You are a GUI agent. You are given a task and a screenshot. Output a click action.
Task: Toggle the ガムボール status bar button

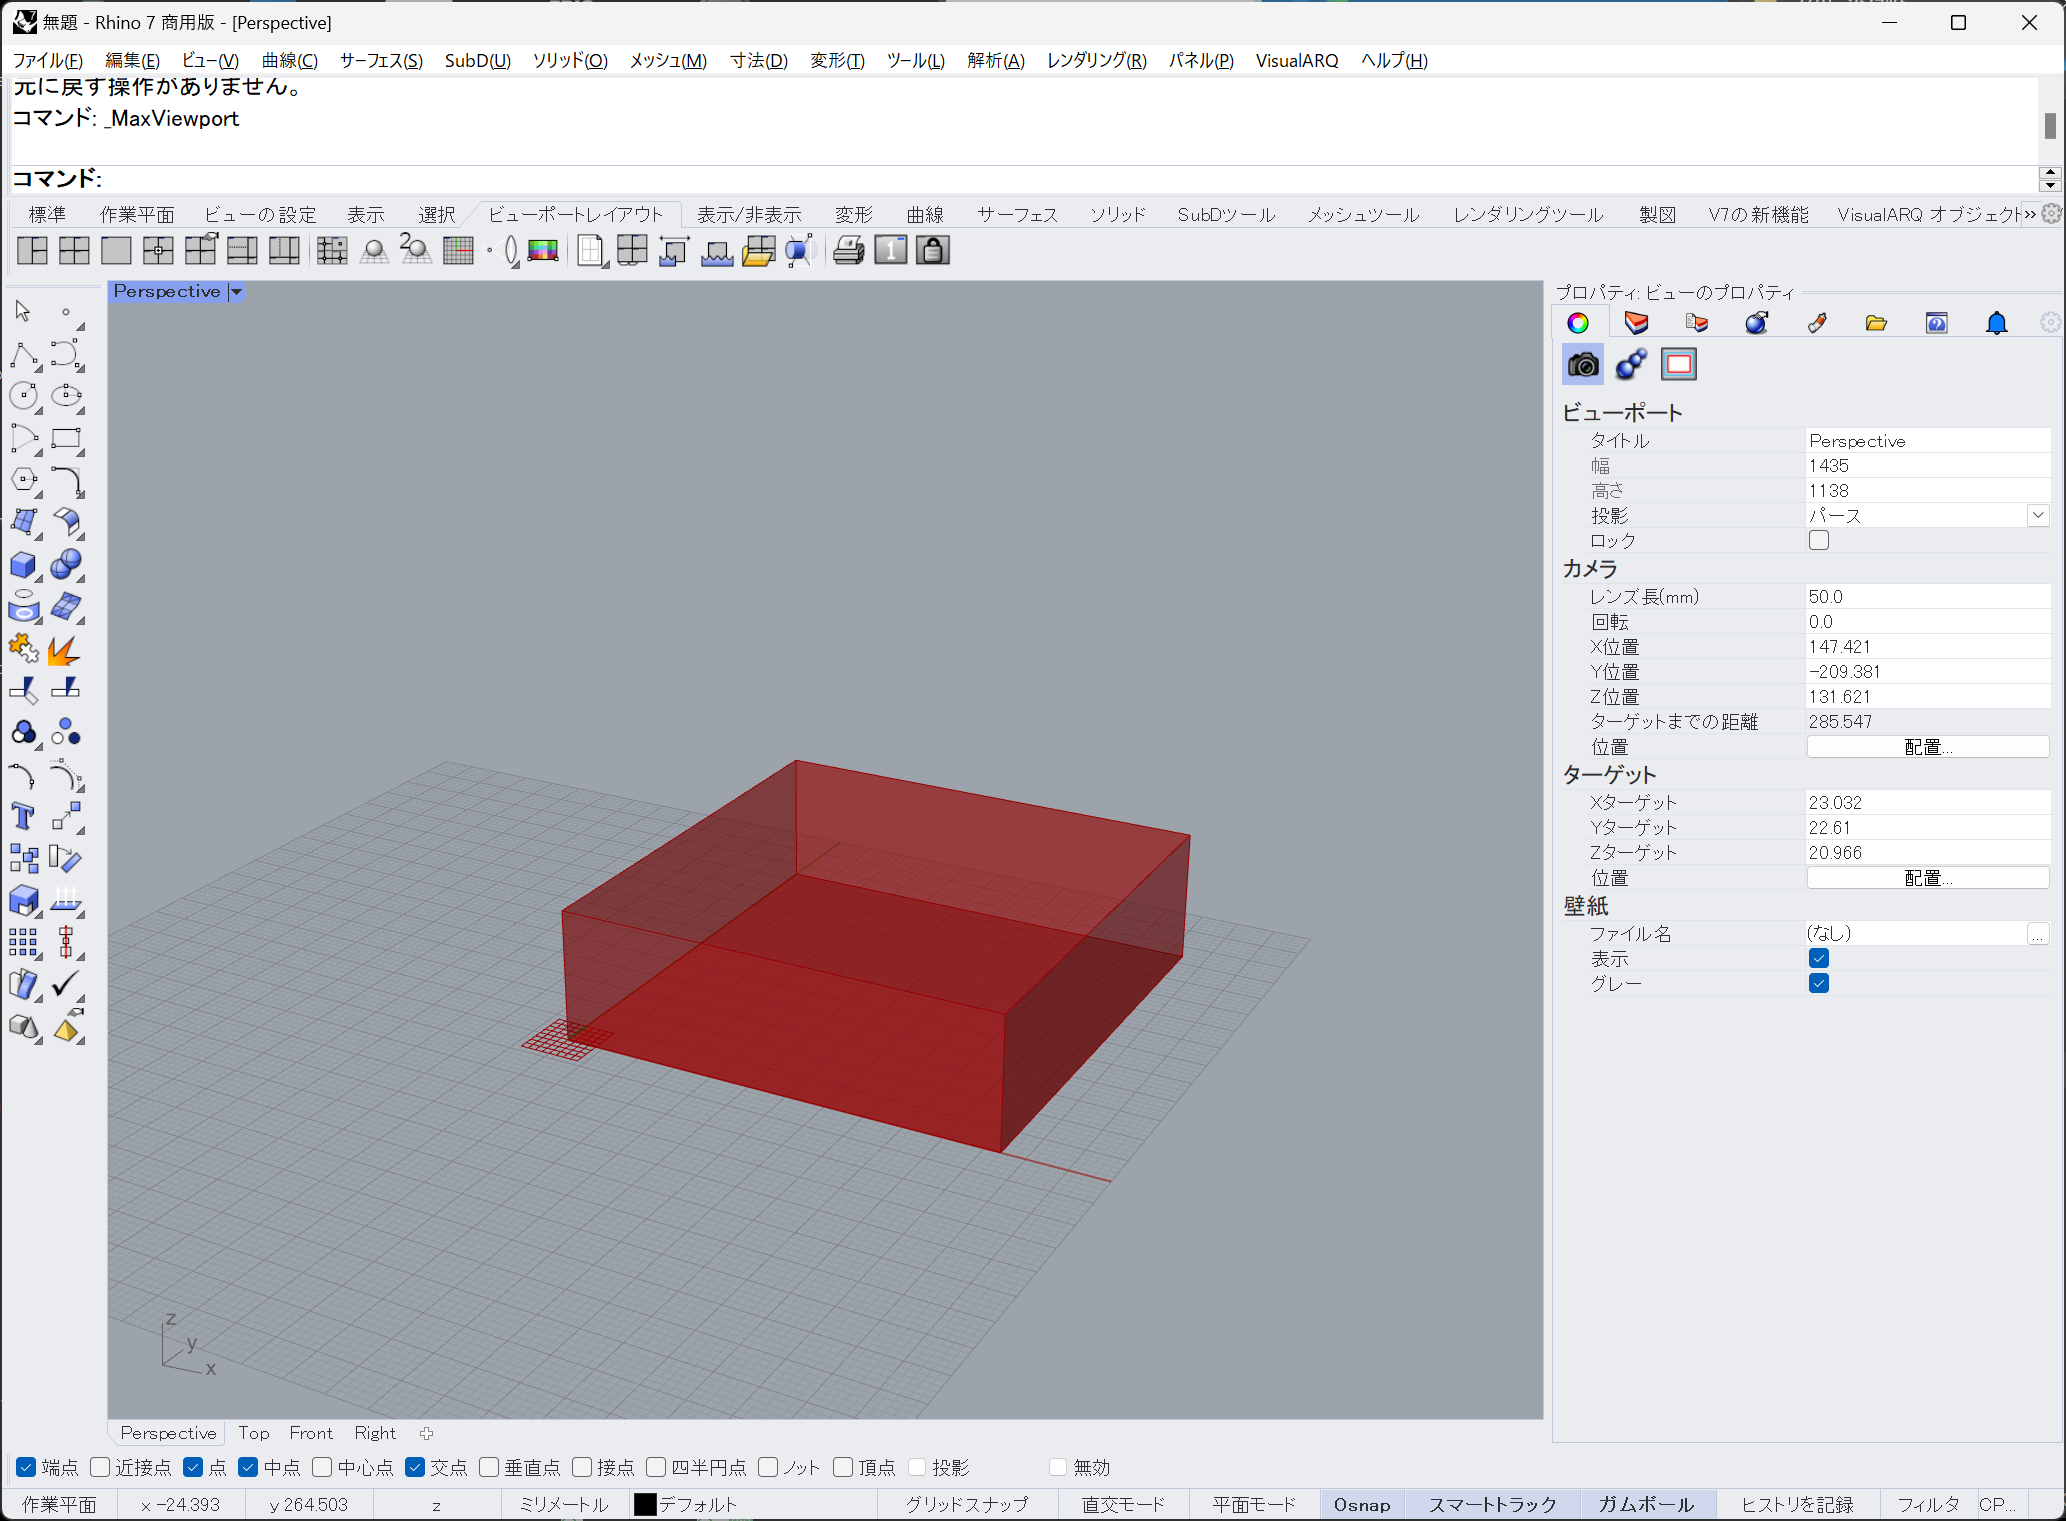pyautogui.click(x=1645, y=1504)
